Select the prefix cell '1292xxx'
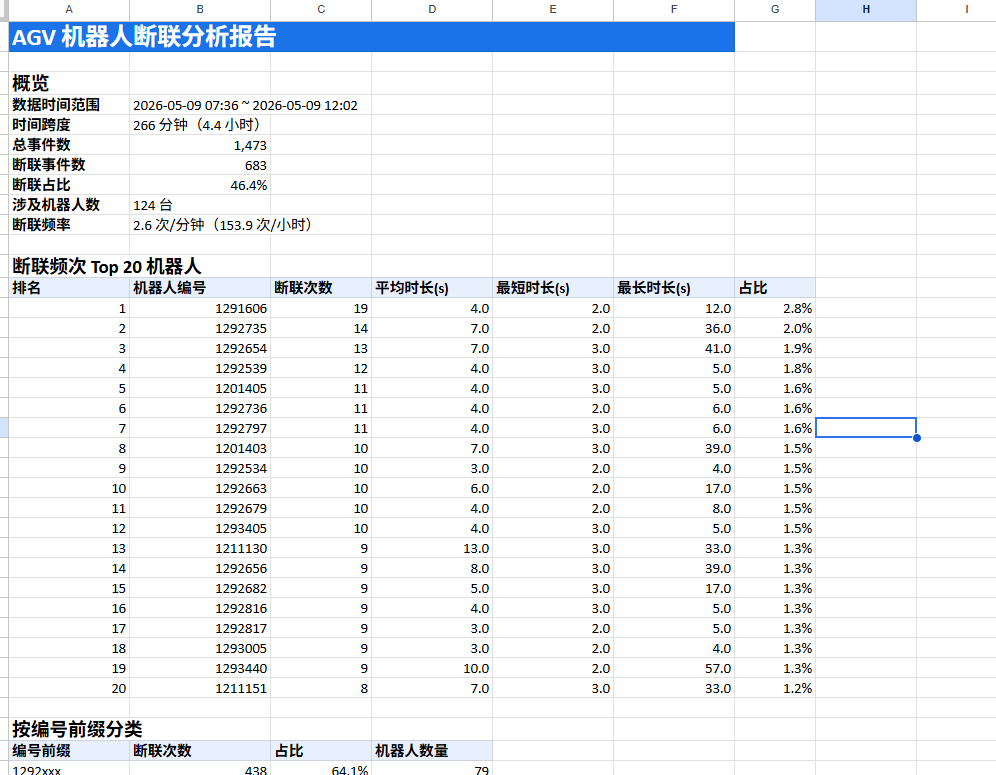 69,769
